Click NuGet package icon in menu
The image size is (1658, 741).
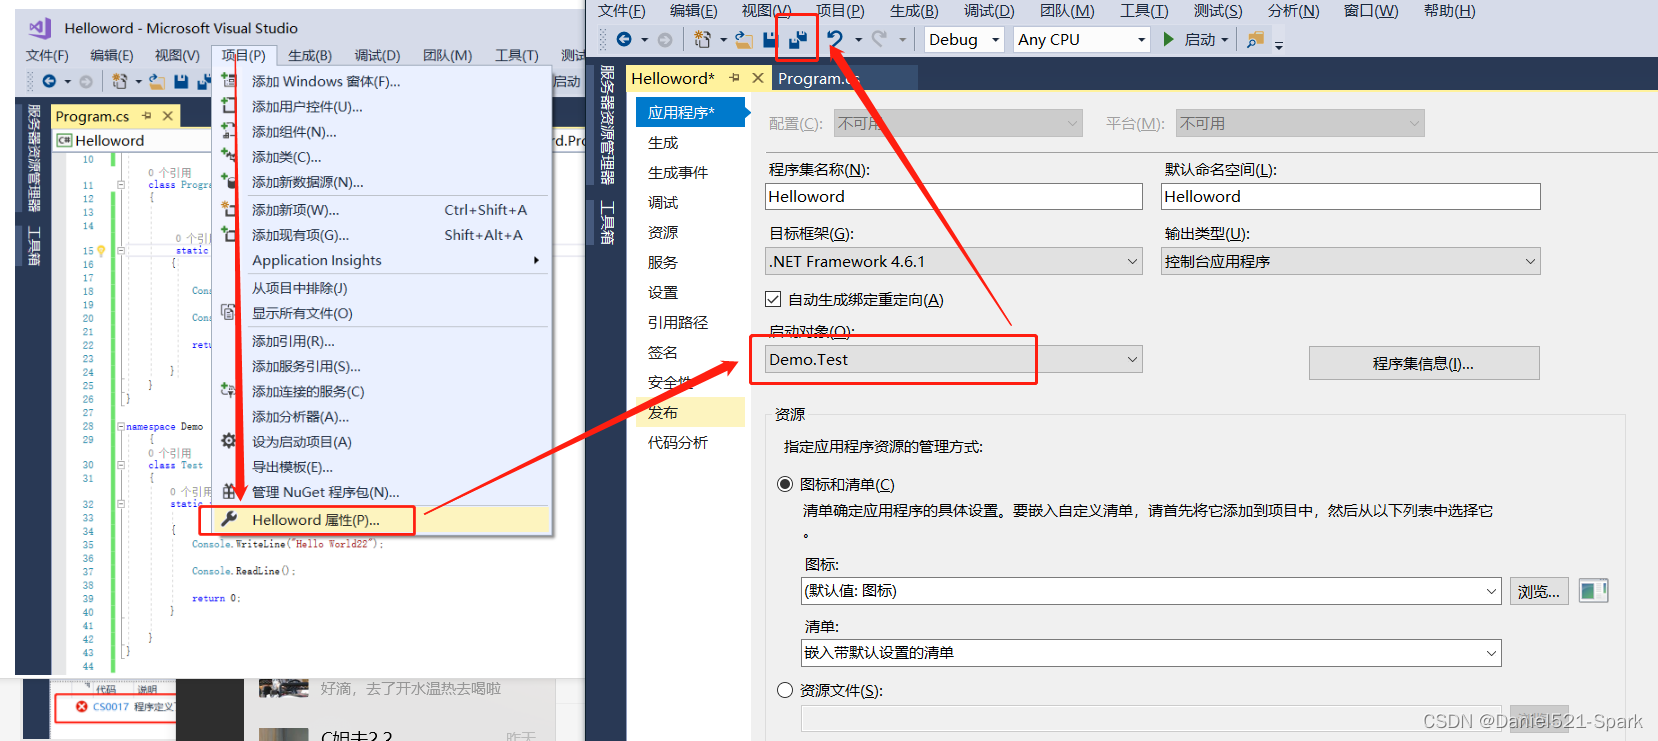[x=229, y=491]
